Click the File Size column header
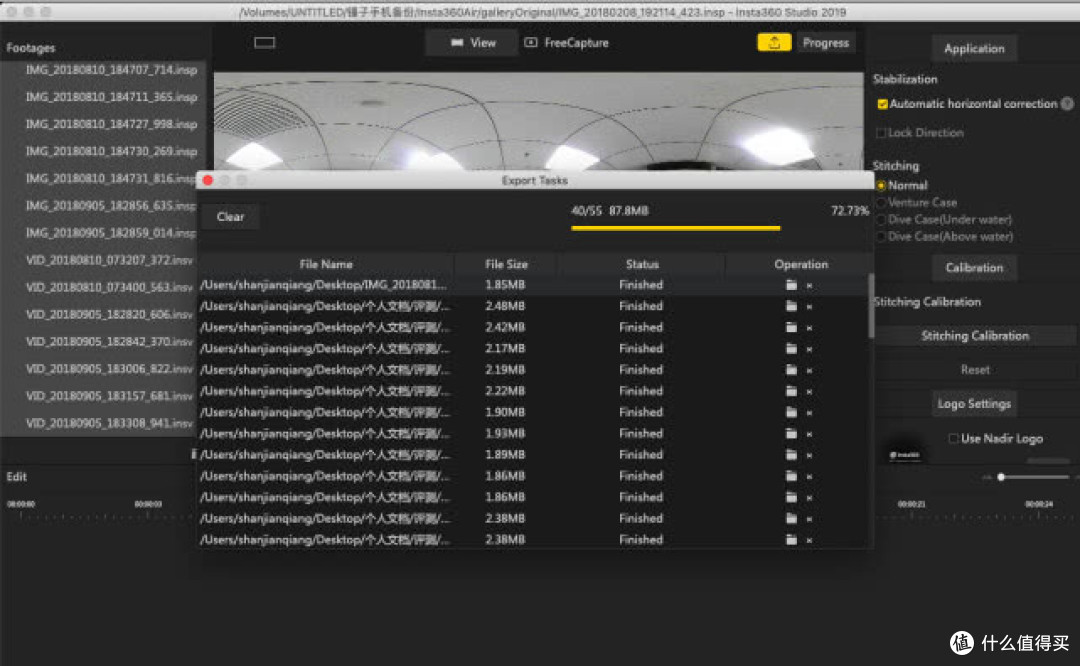The image size is (1080, 666). click(506, 264)
